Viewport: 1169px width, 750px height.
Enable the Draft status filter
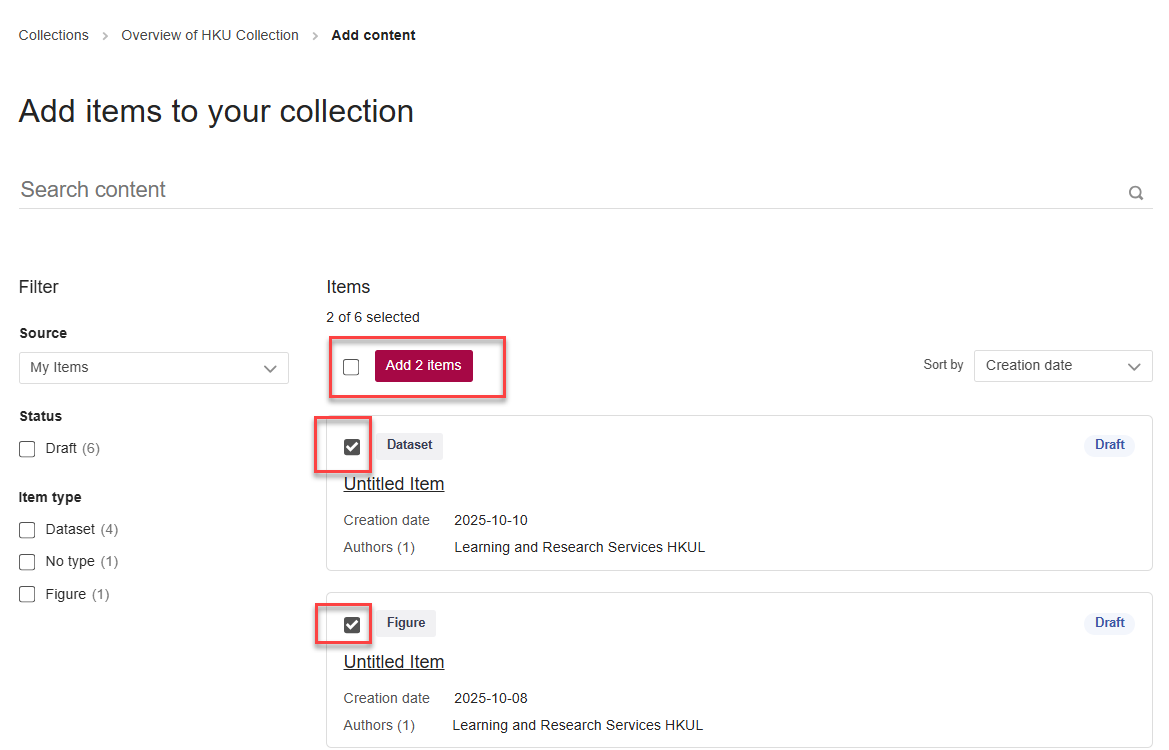pyautogui.click(x=28, y=449)
